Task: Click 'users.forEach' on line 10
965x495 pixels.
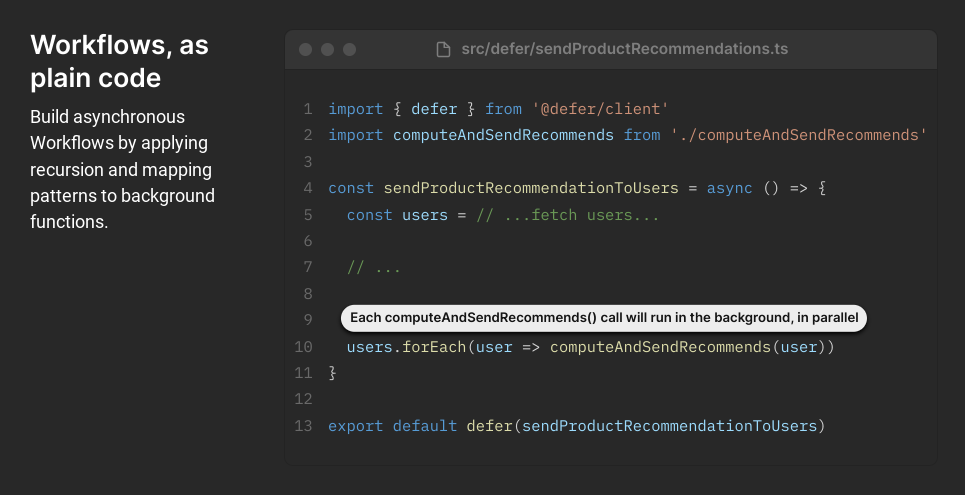Action: coord(406,347)
